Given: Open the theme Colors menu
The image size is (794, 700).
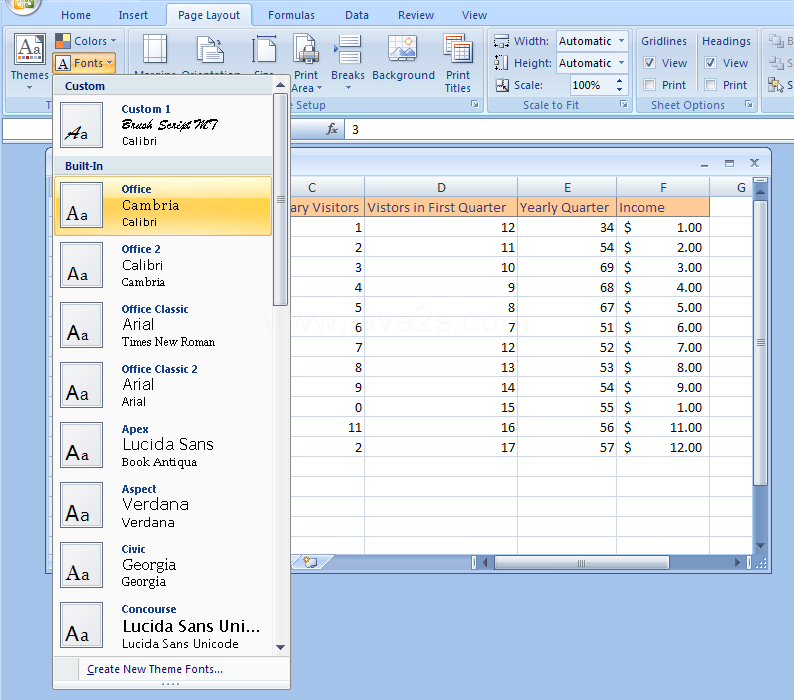Looking at the screenshot, I should [85, 41].
